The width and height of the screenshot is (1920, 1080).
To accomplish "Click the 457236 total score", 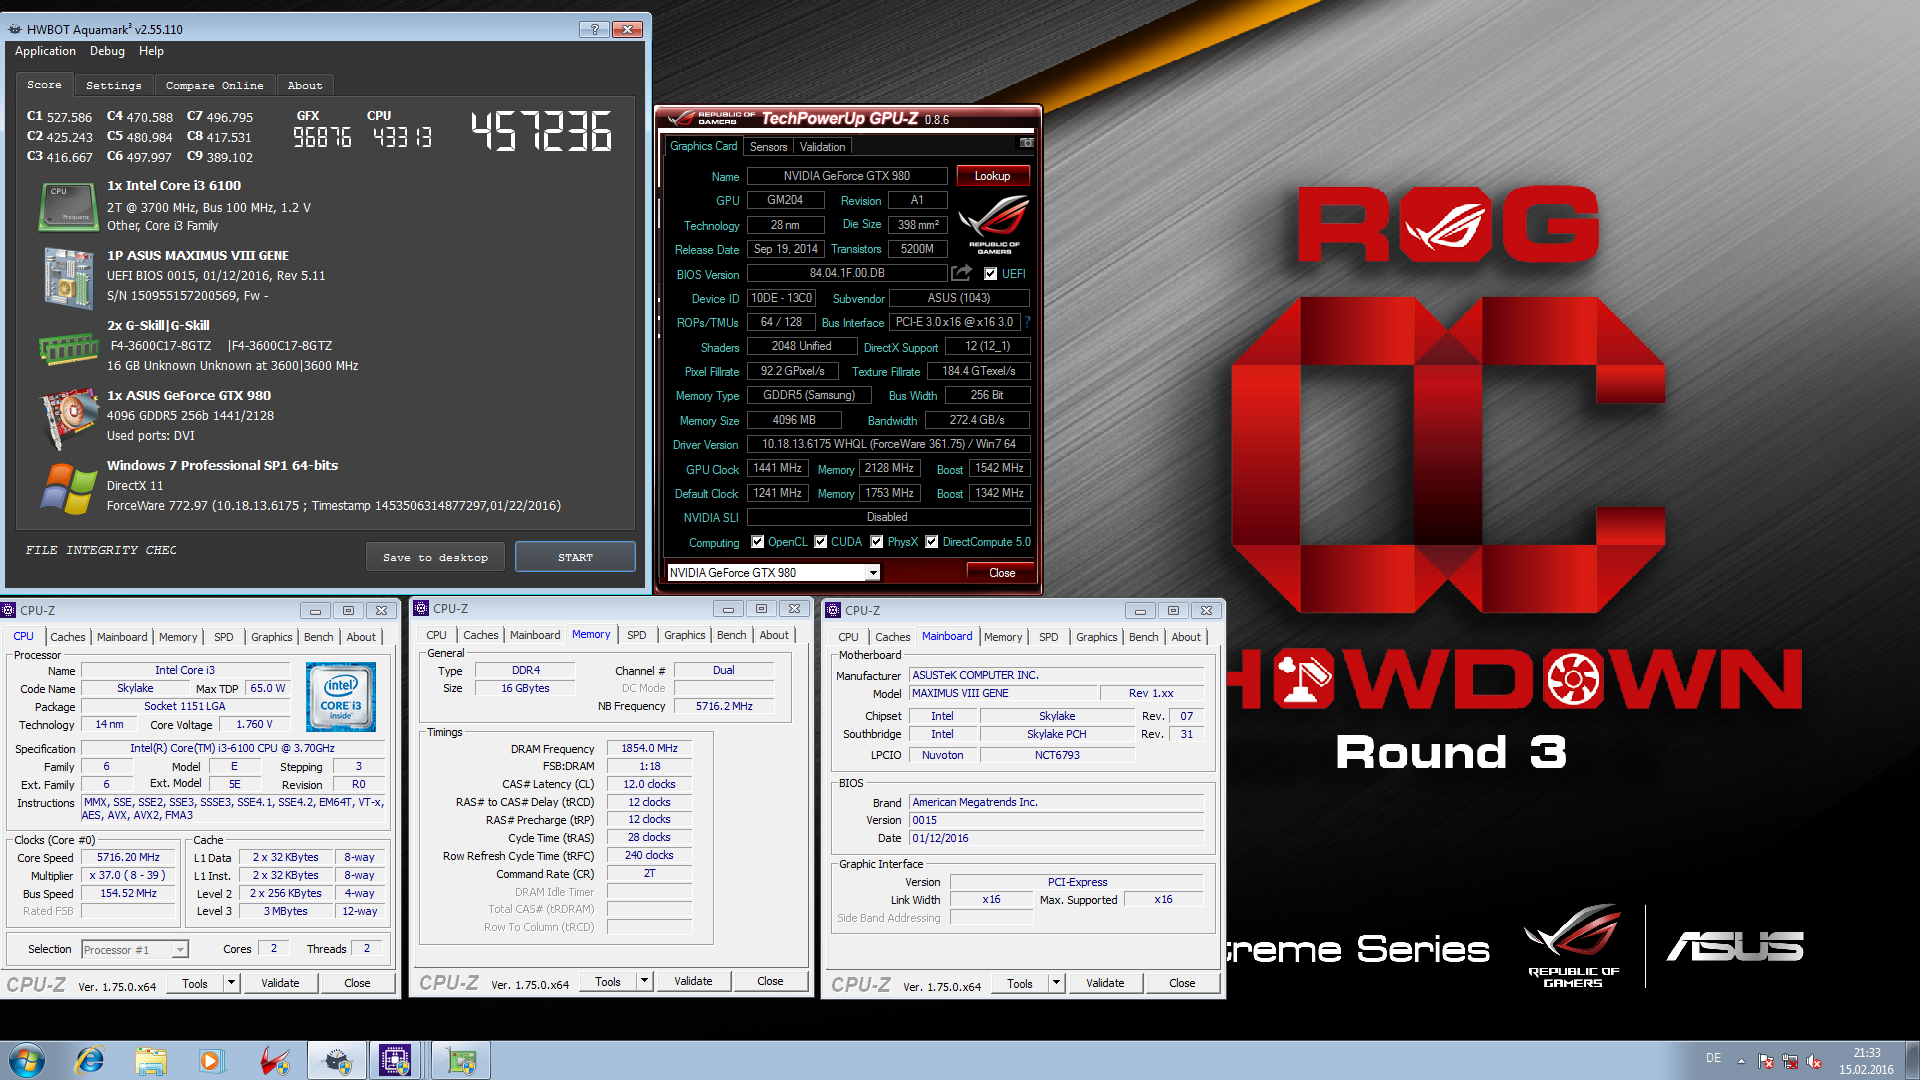I will [541, 131].
